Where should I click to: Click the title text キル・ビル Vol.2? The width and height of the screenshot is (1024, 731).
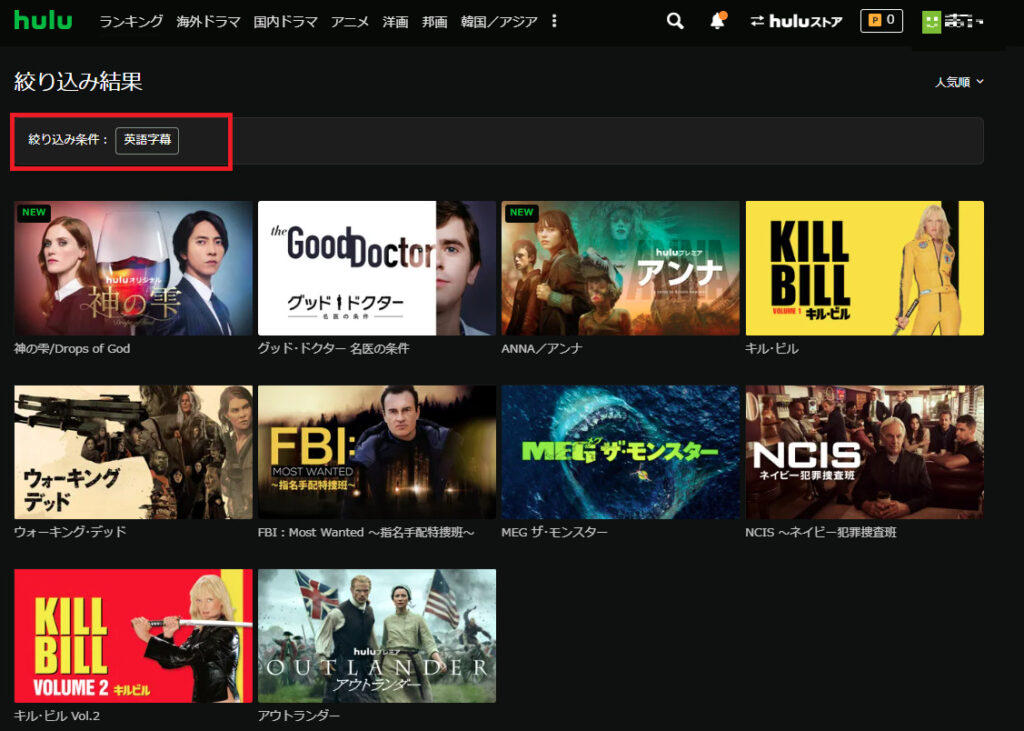pyautogui.click(x=57, y=716)
